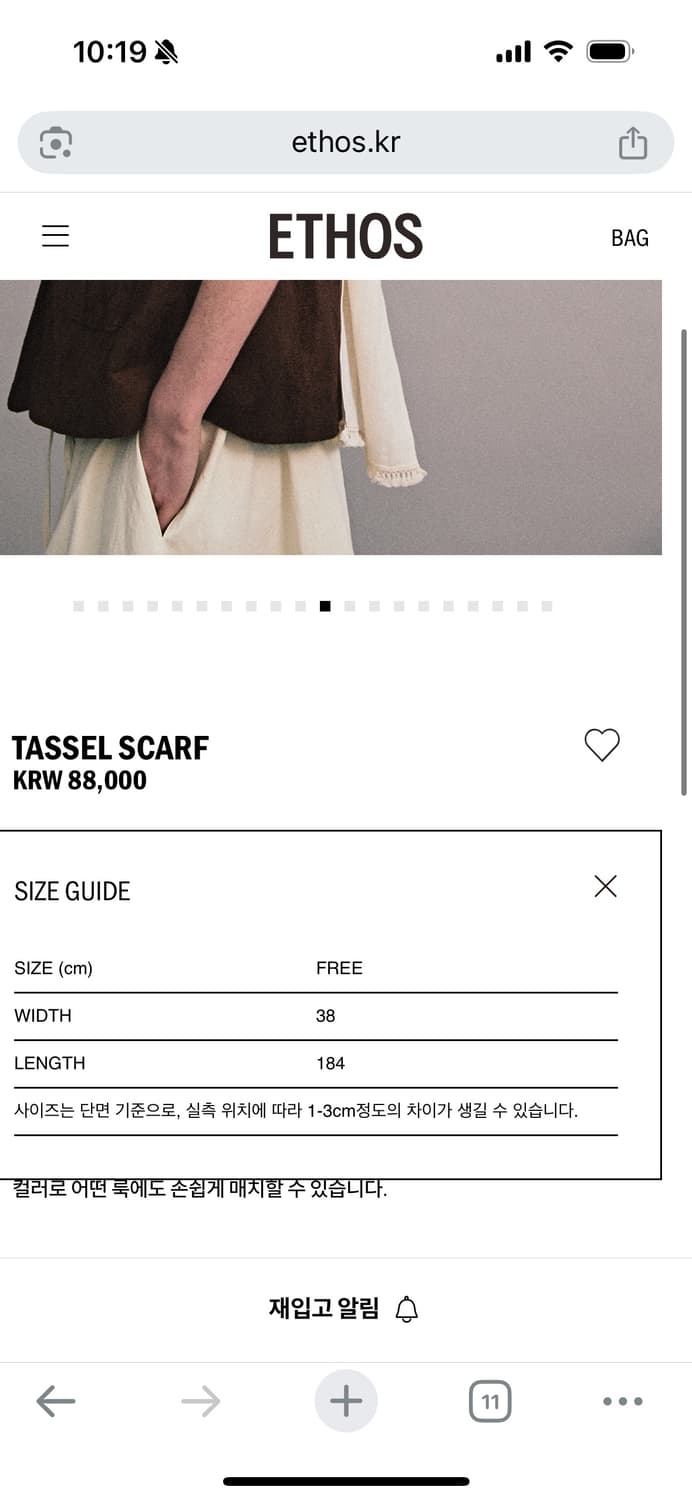Tap the share icon in address bar
692x1500 pixels.
tap(633, 143)
